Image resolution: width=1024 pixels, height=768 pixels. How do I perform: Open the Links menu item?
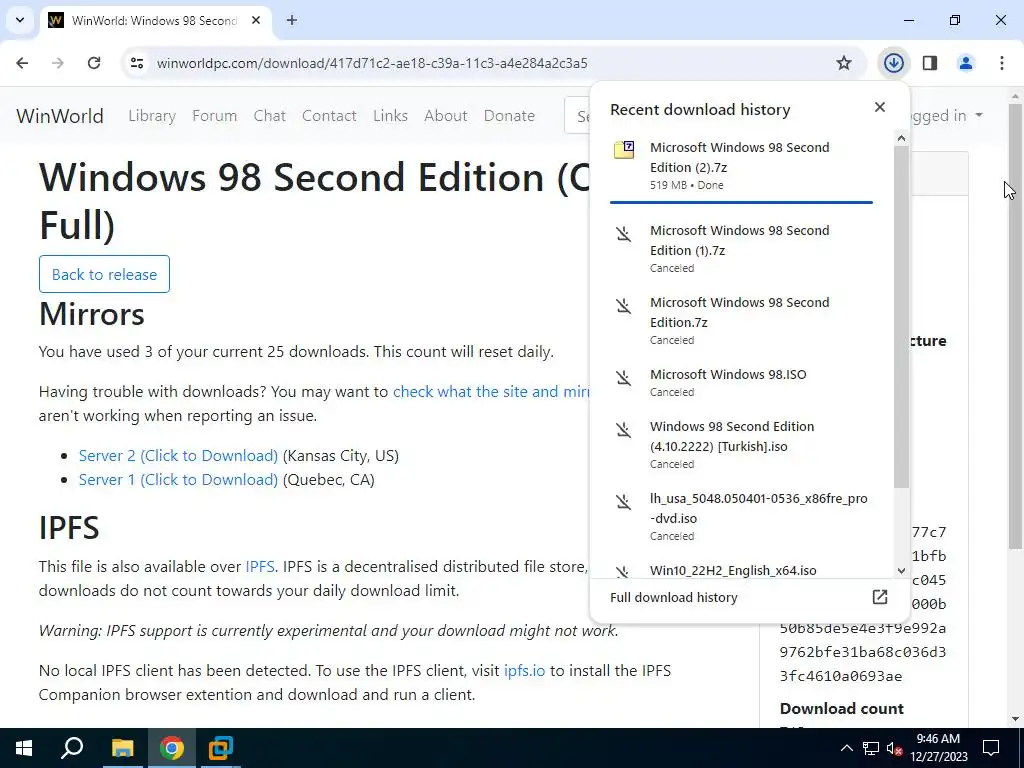[x=391, y=116]
